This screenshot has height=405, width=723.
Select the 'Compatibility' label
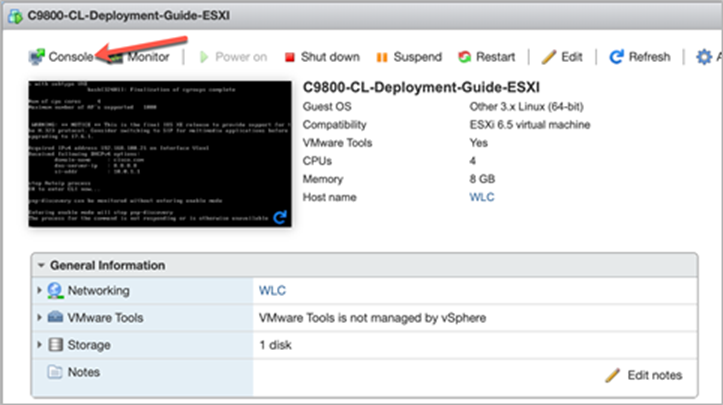(x=334, y=125)
